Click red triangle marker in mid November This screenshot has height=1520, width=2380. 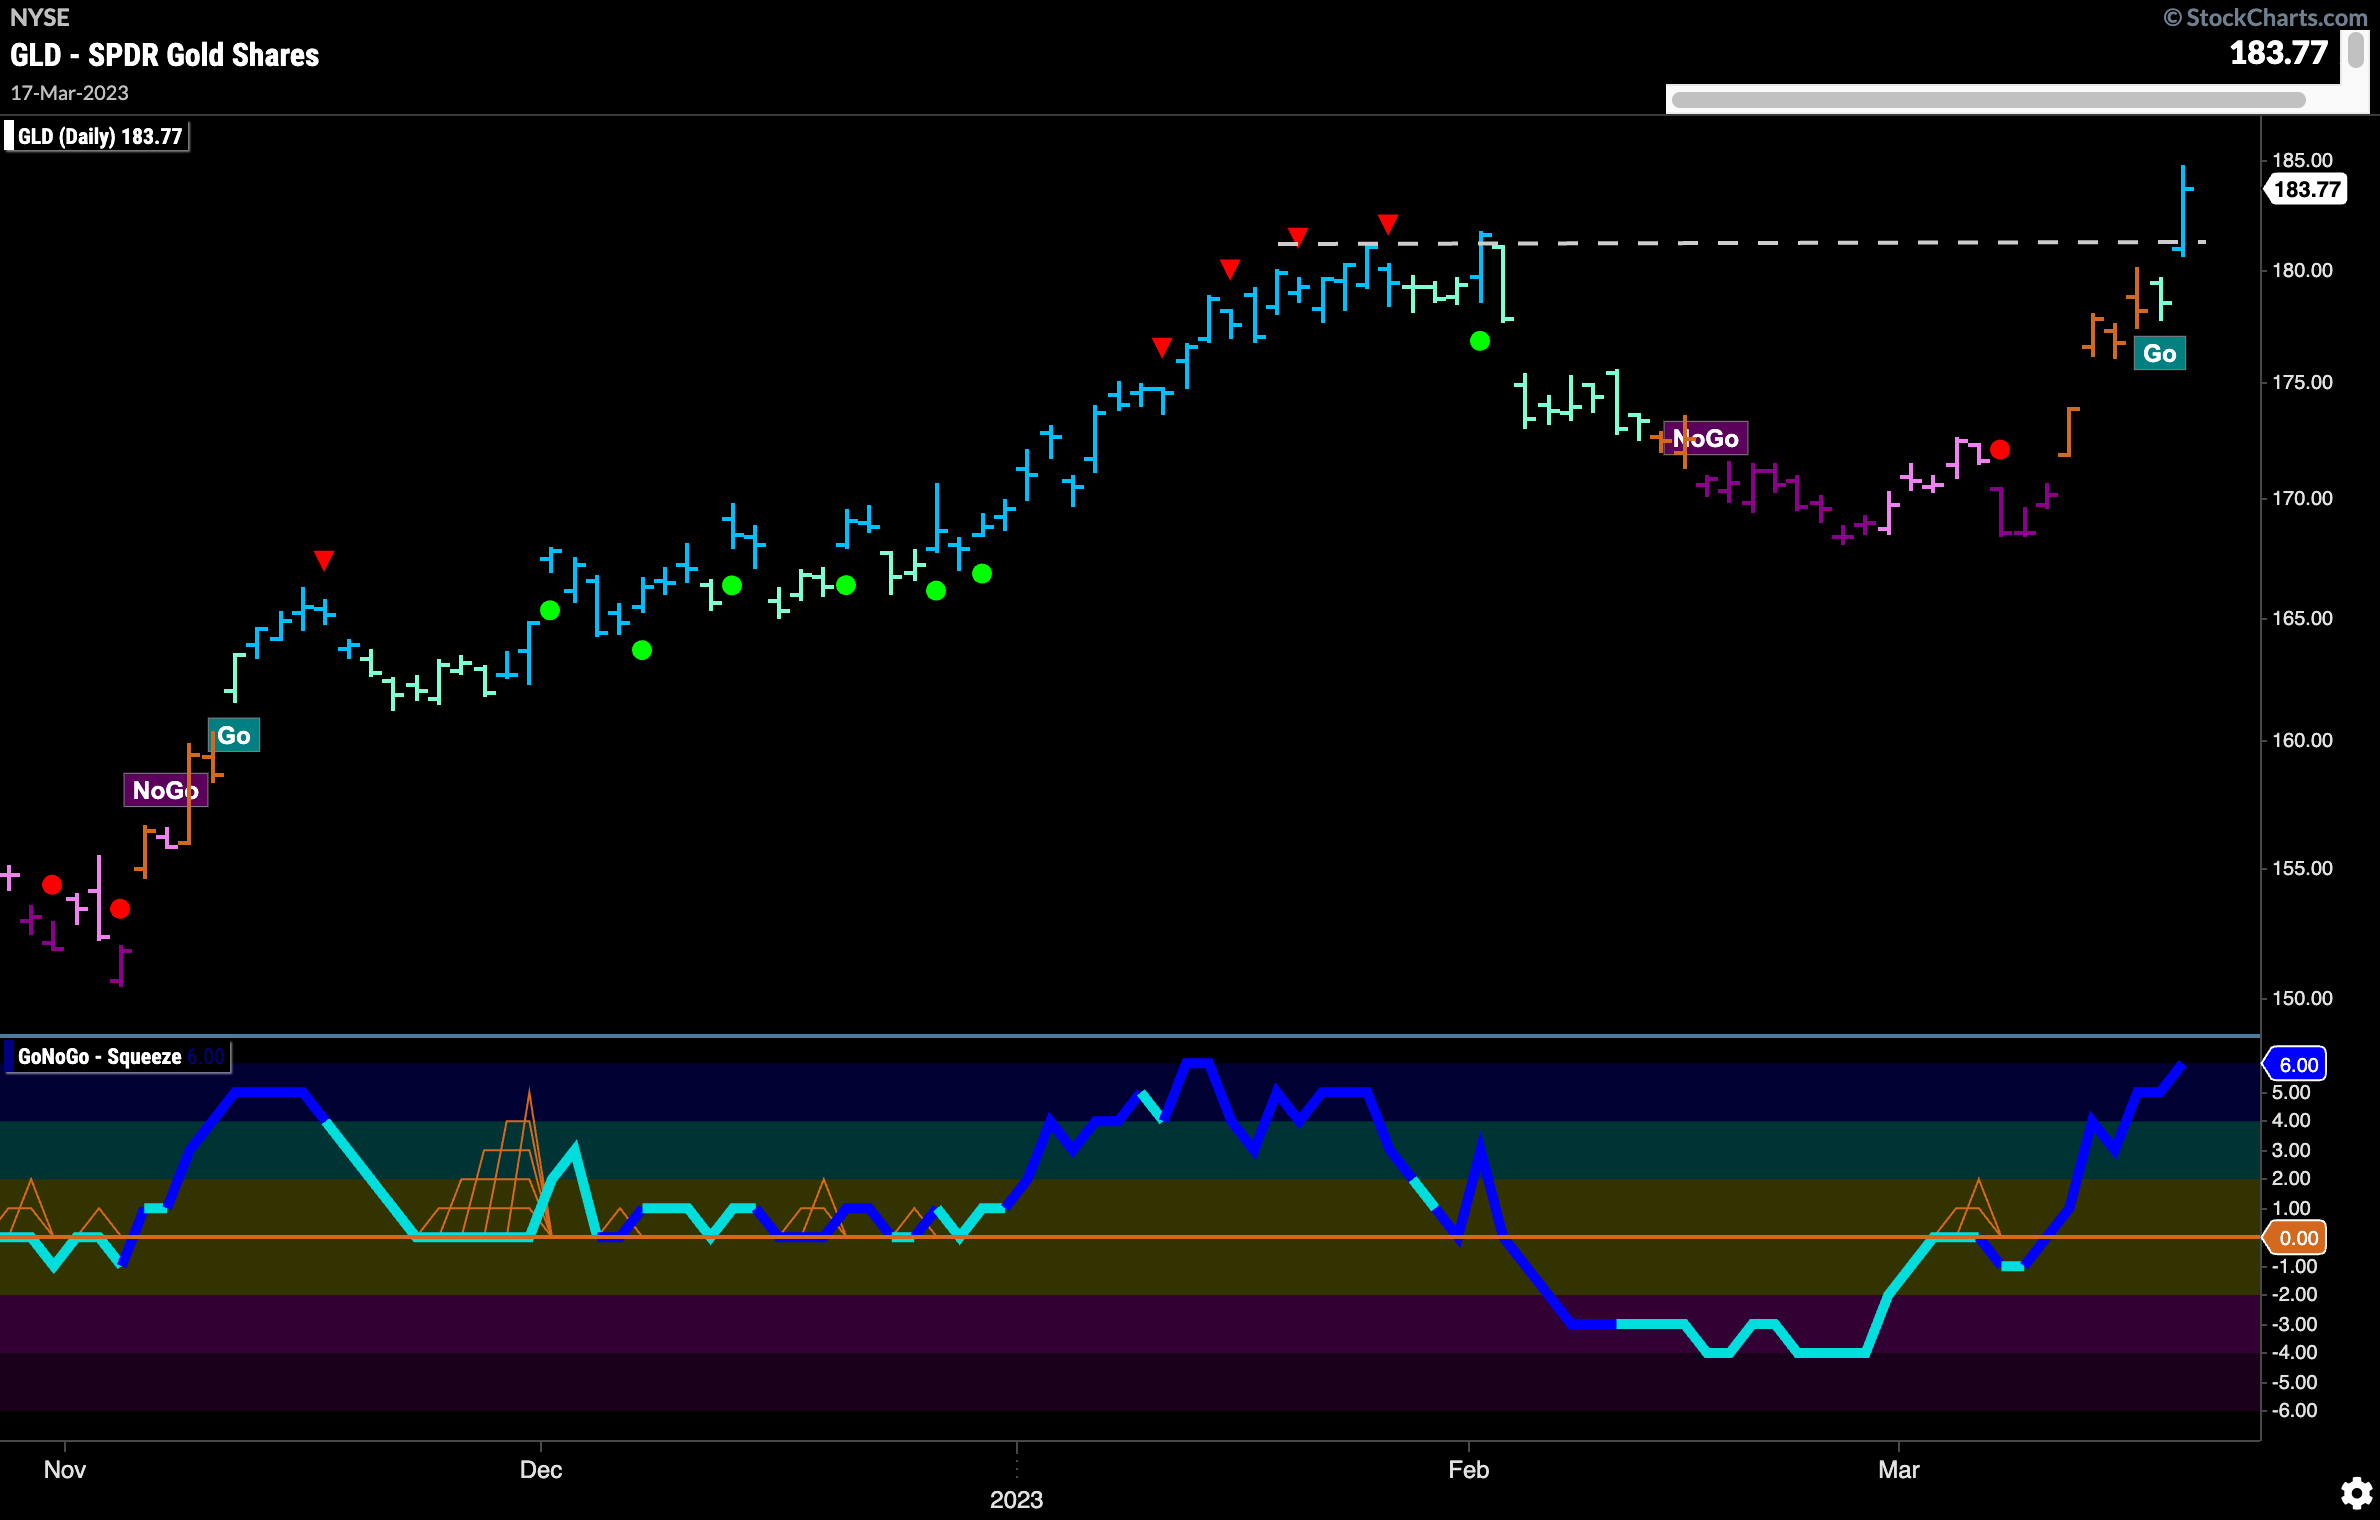coord(323,560)
